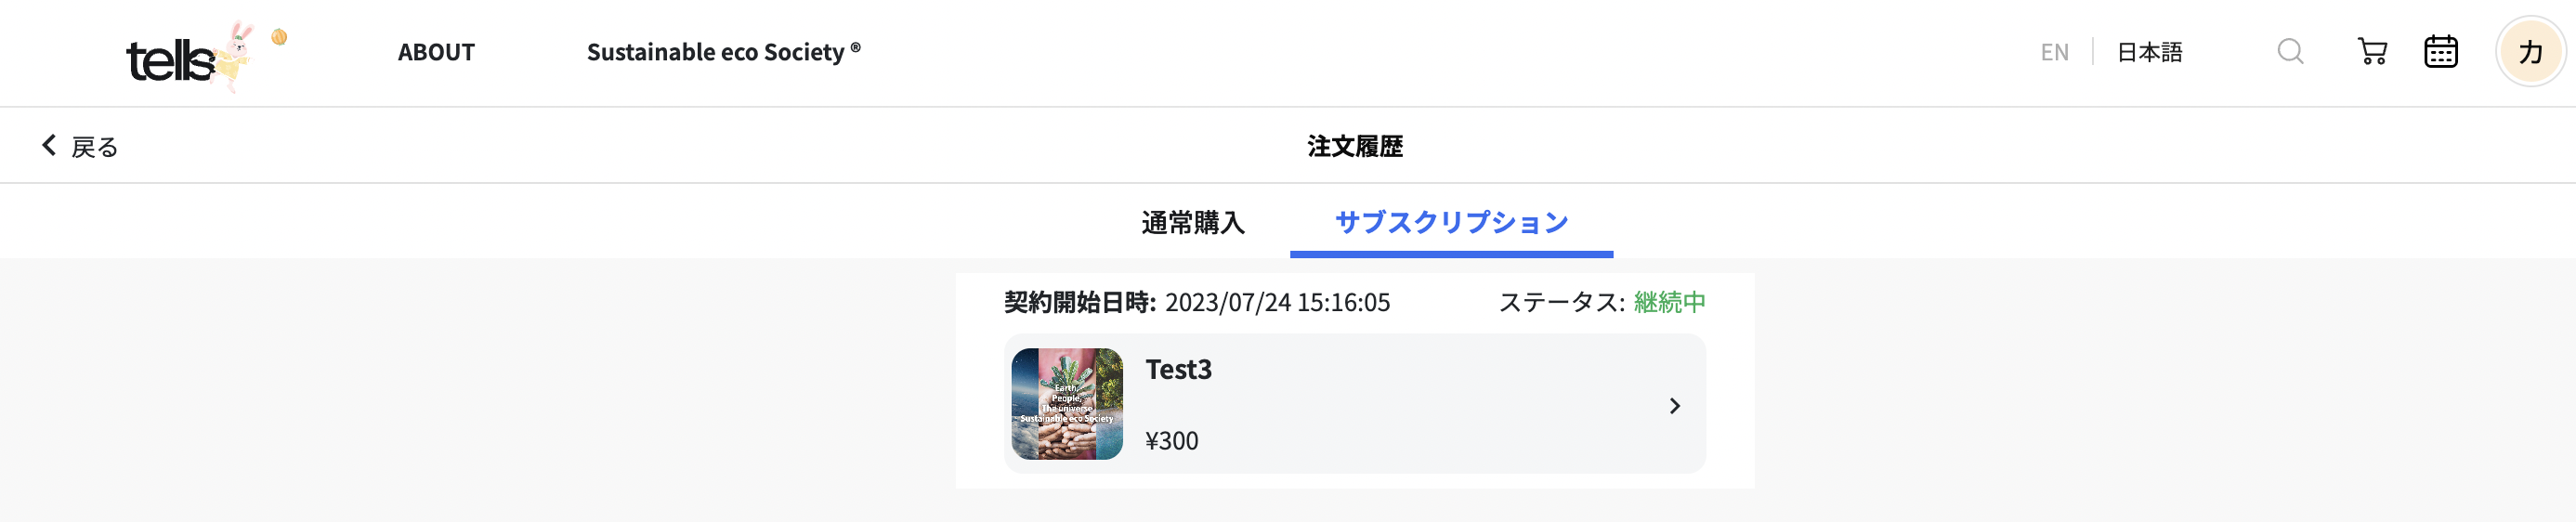
Task: Switch language to EN
Action: pyautogui.click(x=2054, y=52)
